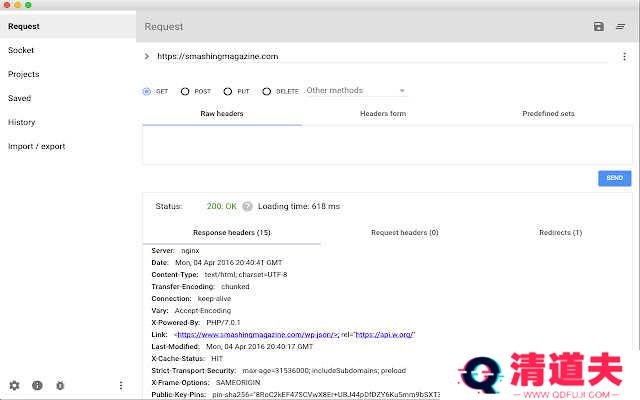This screenshot has height=400, width=640.
Task: Select the DELETE method radio button
Action: [x=267, y=91]
